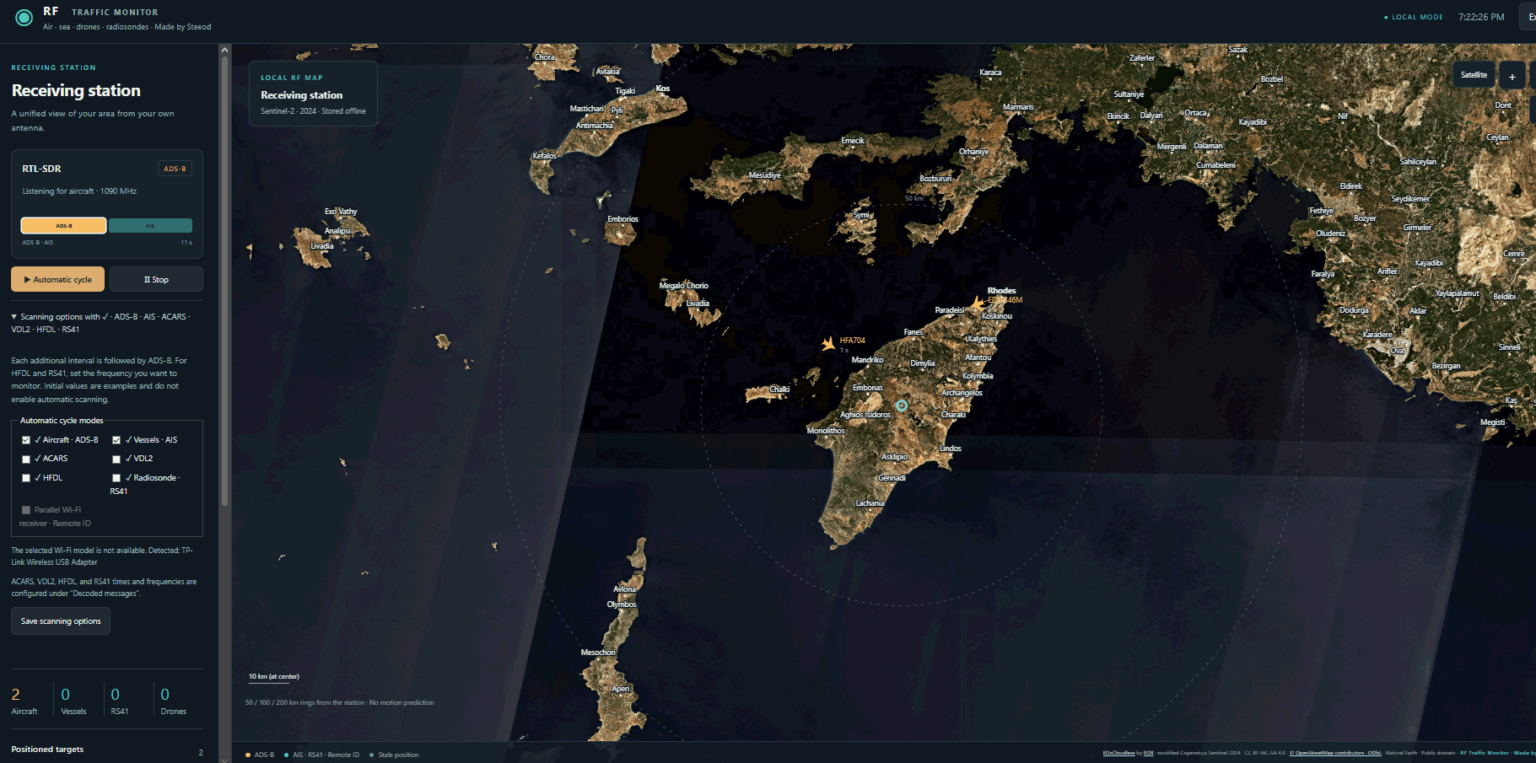Toggle Vessels · AIS cycle mode checkbox

(x=116, y=440)
